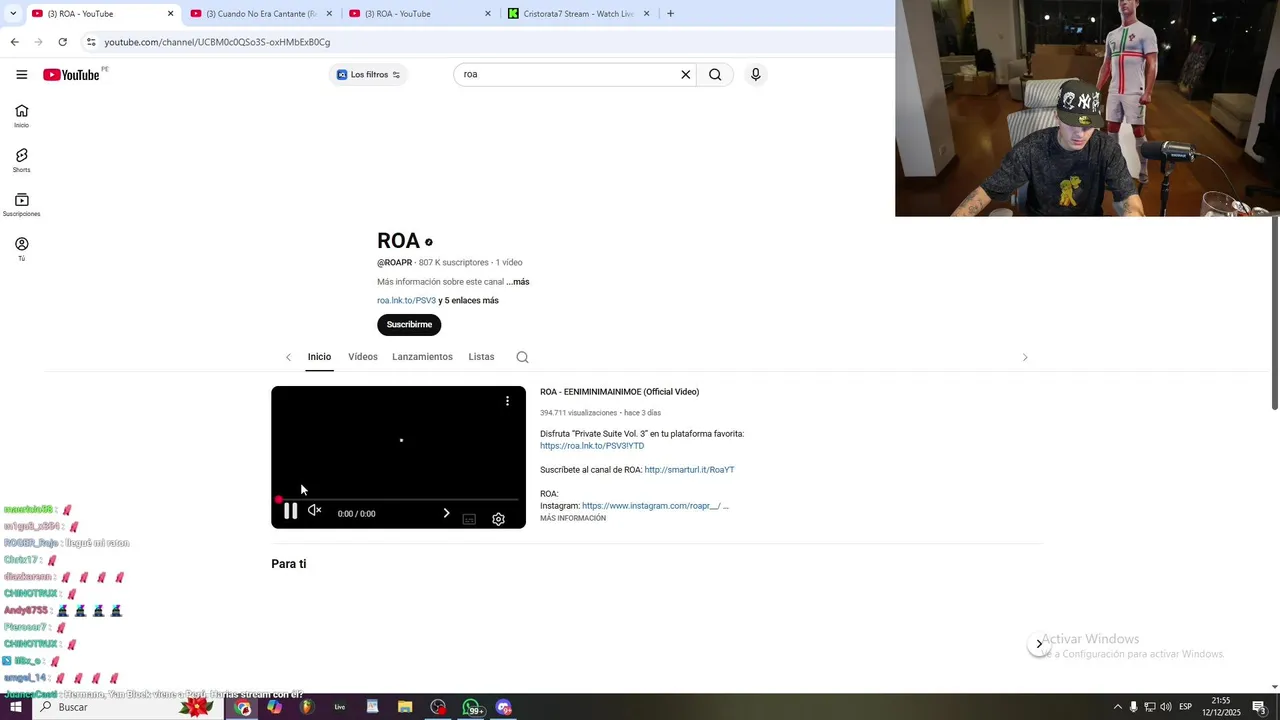Skip to the next video in the player
Image resolution: width=1280 pixels, height=720 pixels.
pos(446,513)
